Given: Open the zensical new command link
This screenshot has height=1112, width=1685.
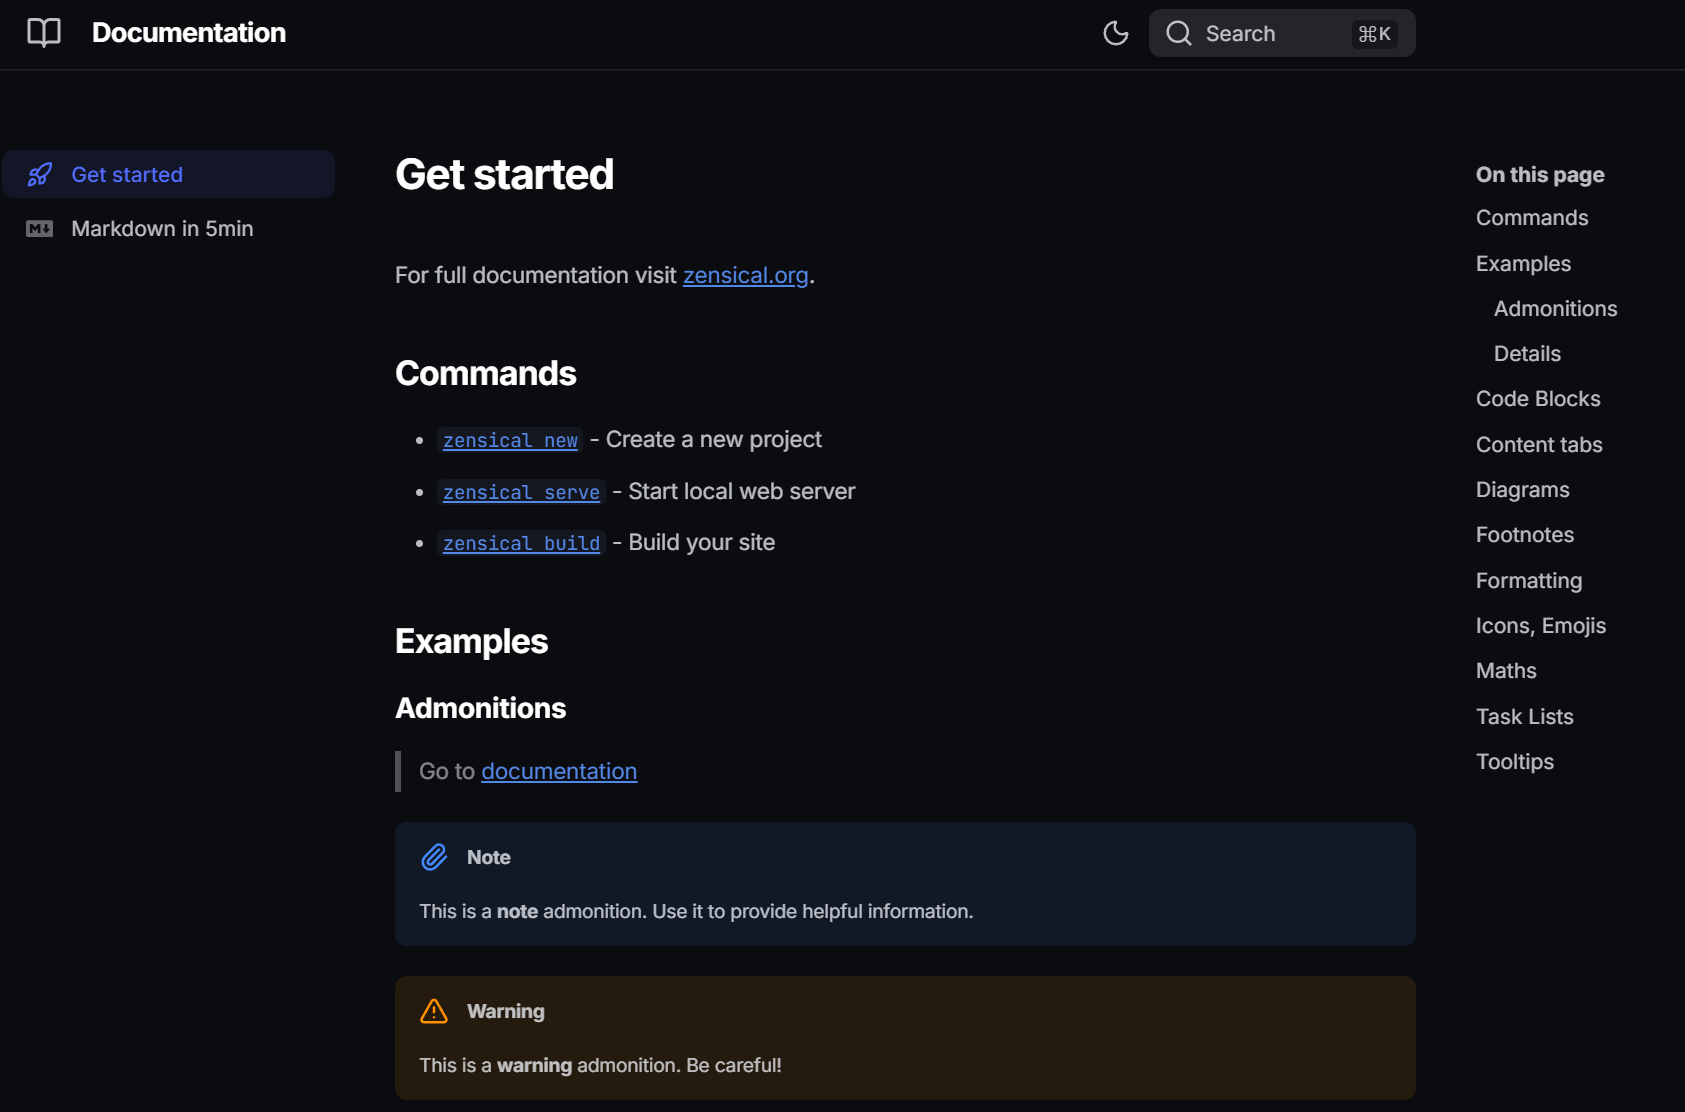Looking at the screenshot, I should [510, 440].
